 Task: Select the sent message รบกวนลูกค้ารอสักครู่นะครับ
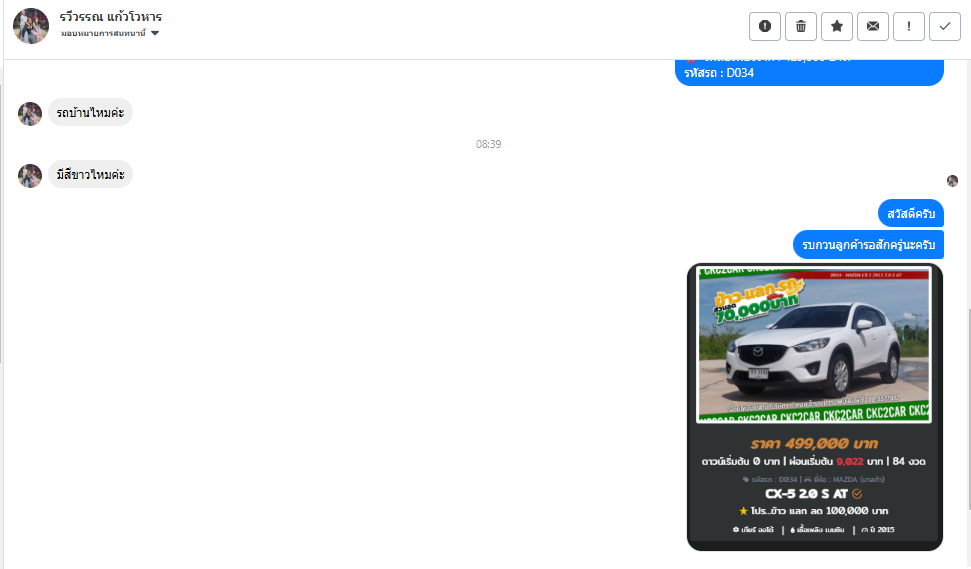tap(868, 245)
